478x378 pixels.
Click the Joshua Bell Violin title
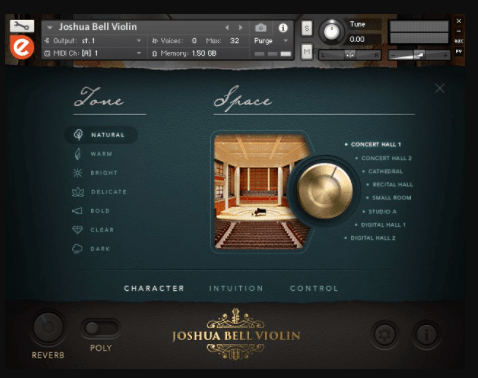[98, 27]
